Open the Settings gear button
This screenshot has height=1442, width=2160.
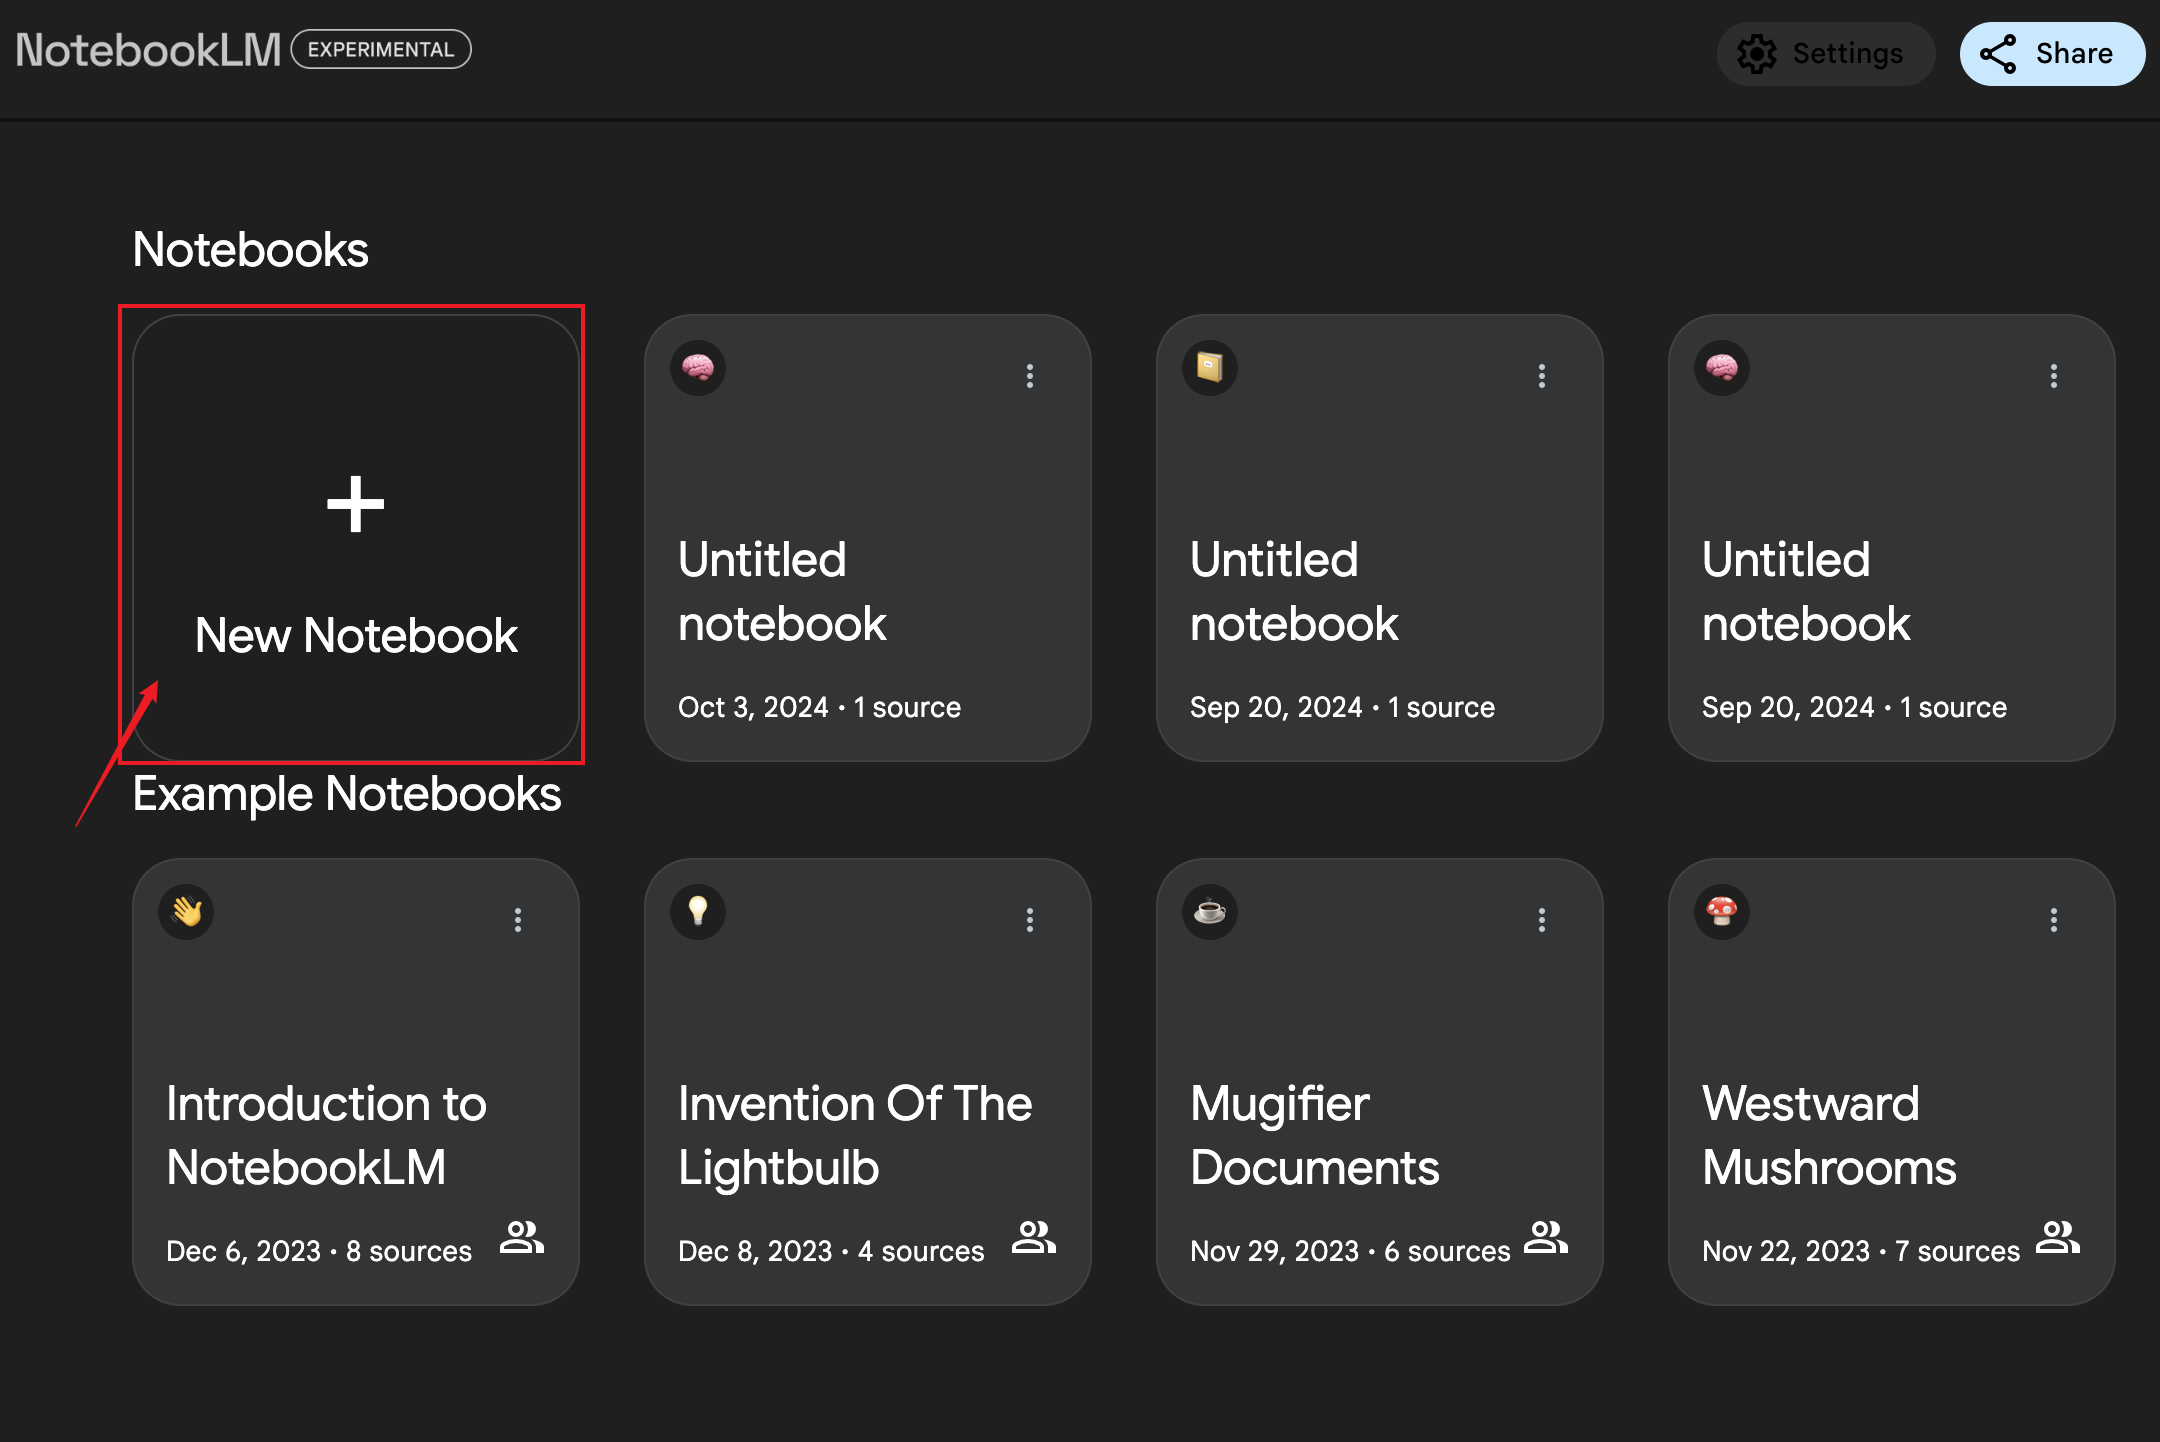[x=1825, y=53]
